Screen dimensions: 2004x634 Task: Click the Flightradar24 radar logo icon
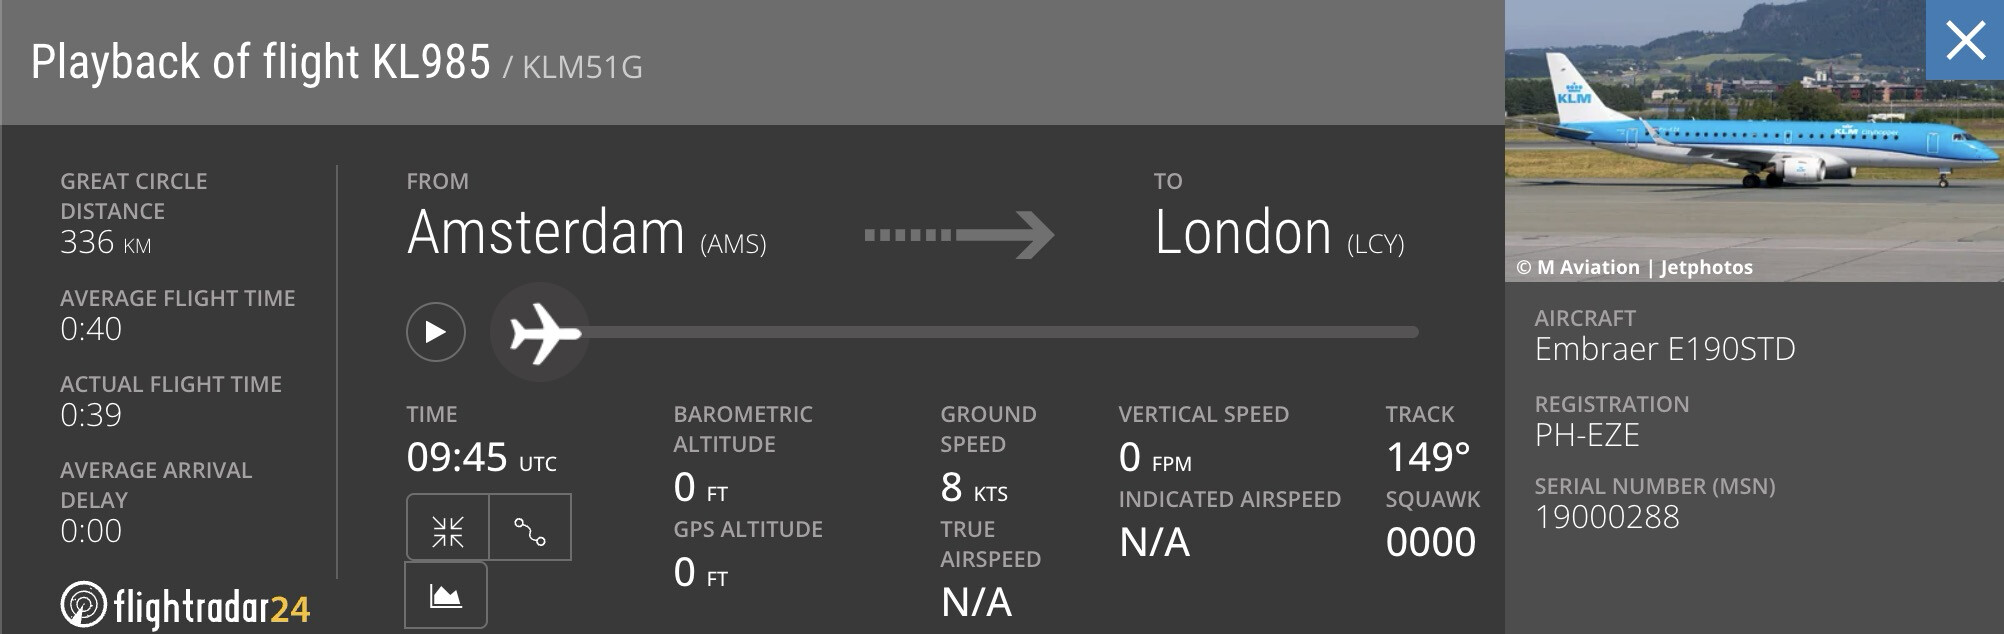83,605
